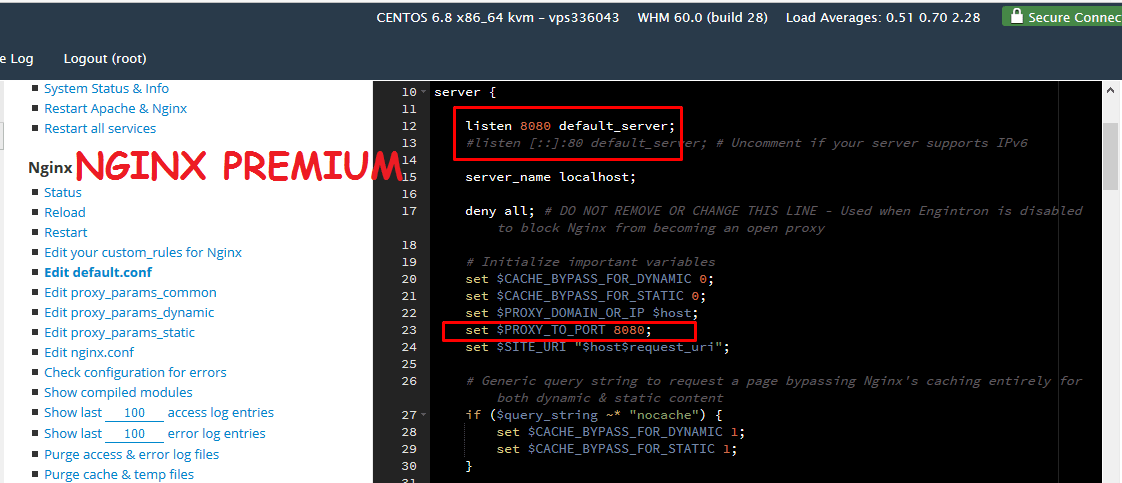Open Edit proxy_params_common link

(130, 293)
